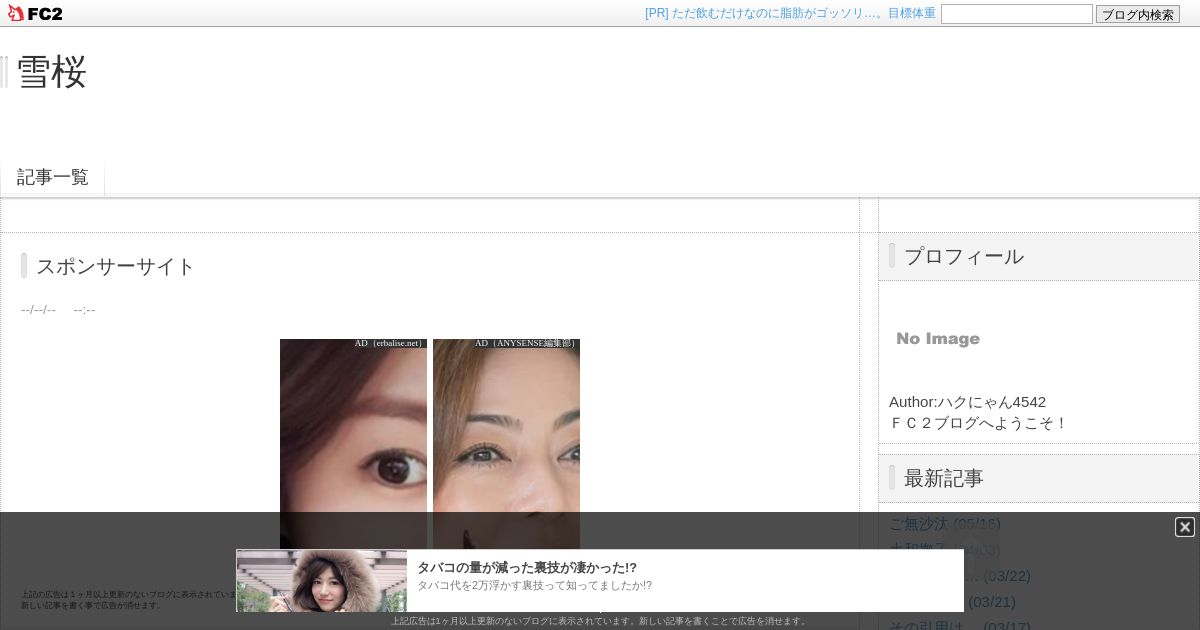Image resolution: width=1200 pixels, height=630 pixels.
Task: Open the ご無沙汰 (05/16) recent article
Action: click(945, 523)
